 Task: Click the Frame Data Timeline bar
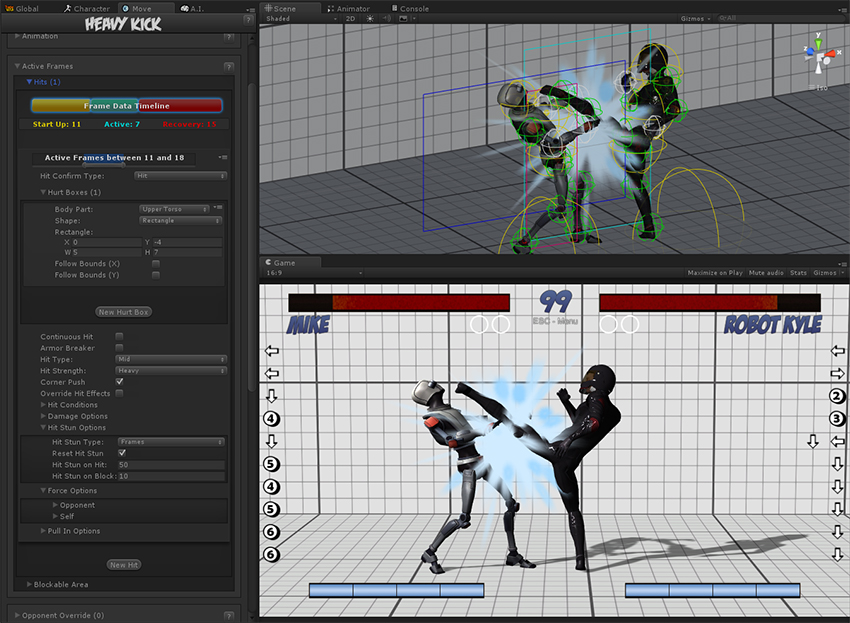tap(126, 105)
